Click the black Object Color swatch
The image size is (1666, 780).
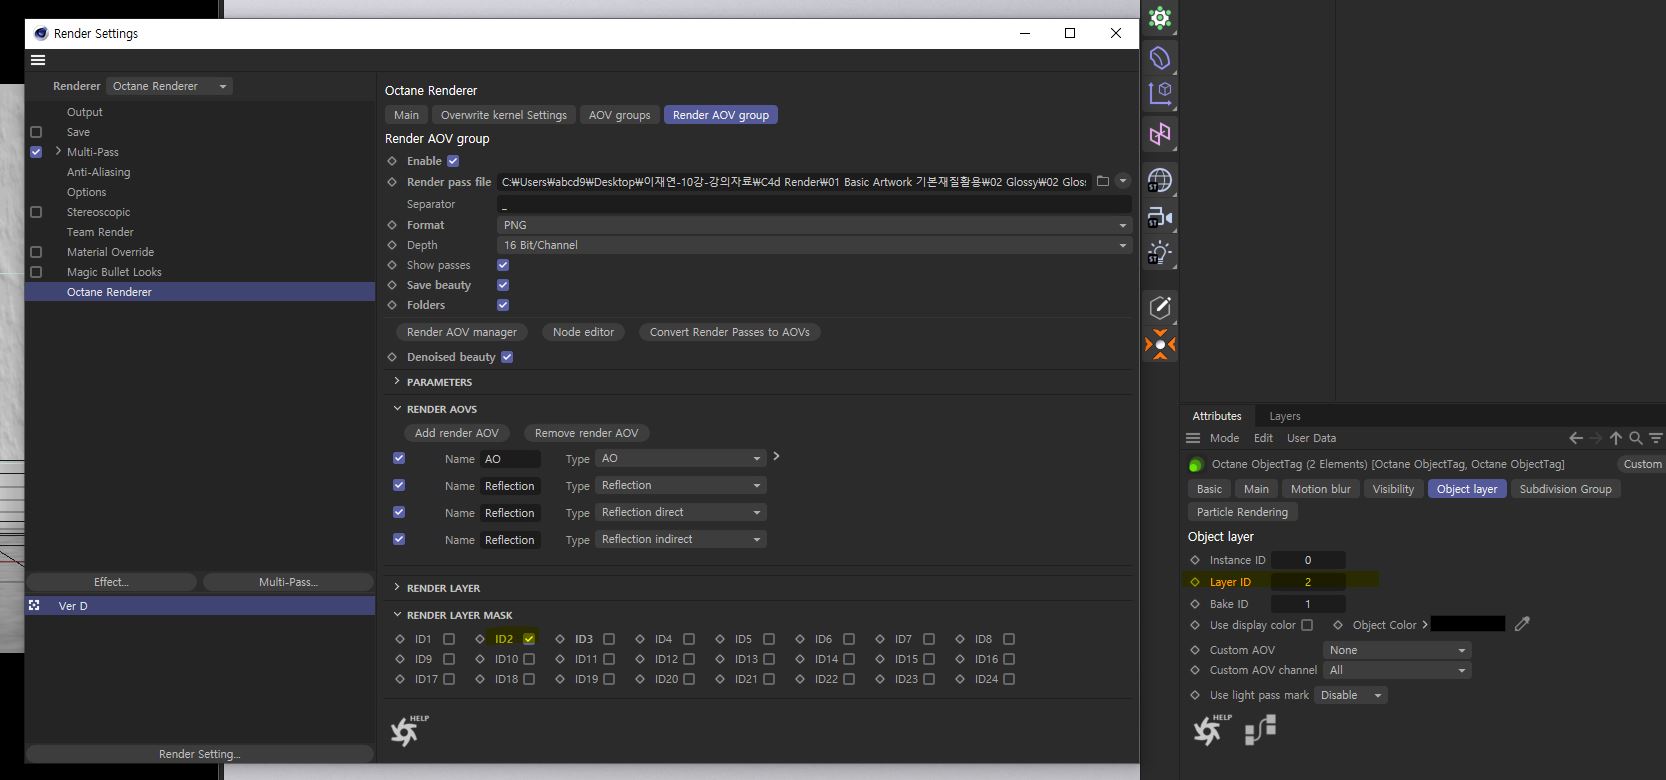[x=1468, y=624]
